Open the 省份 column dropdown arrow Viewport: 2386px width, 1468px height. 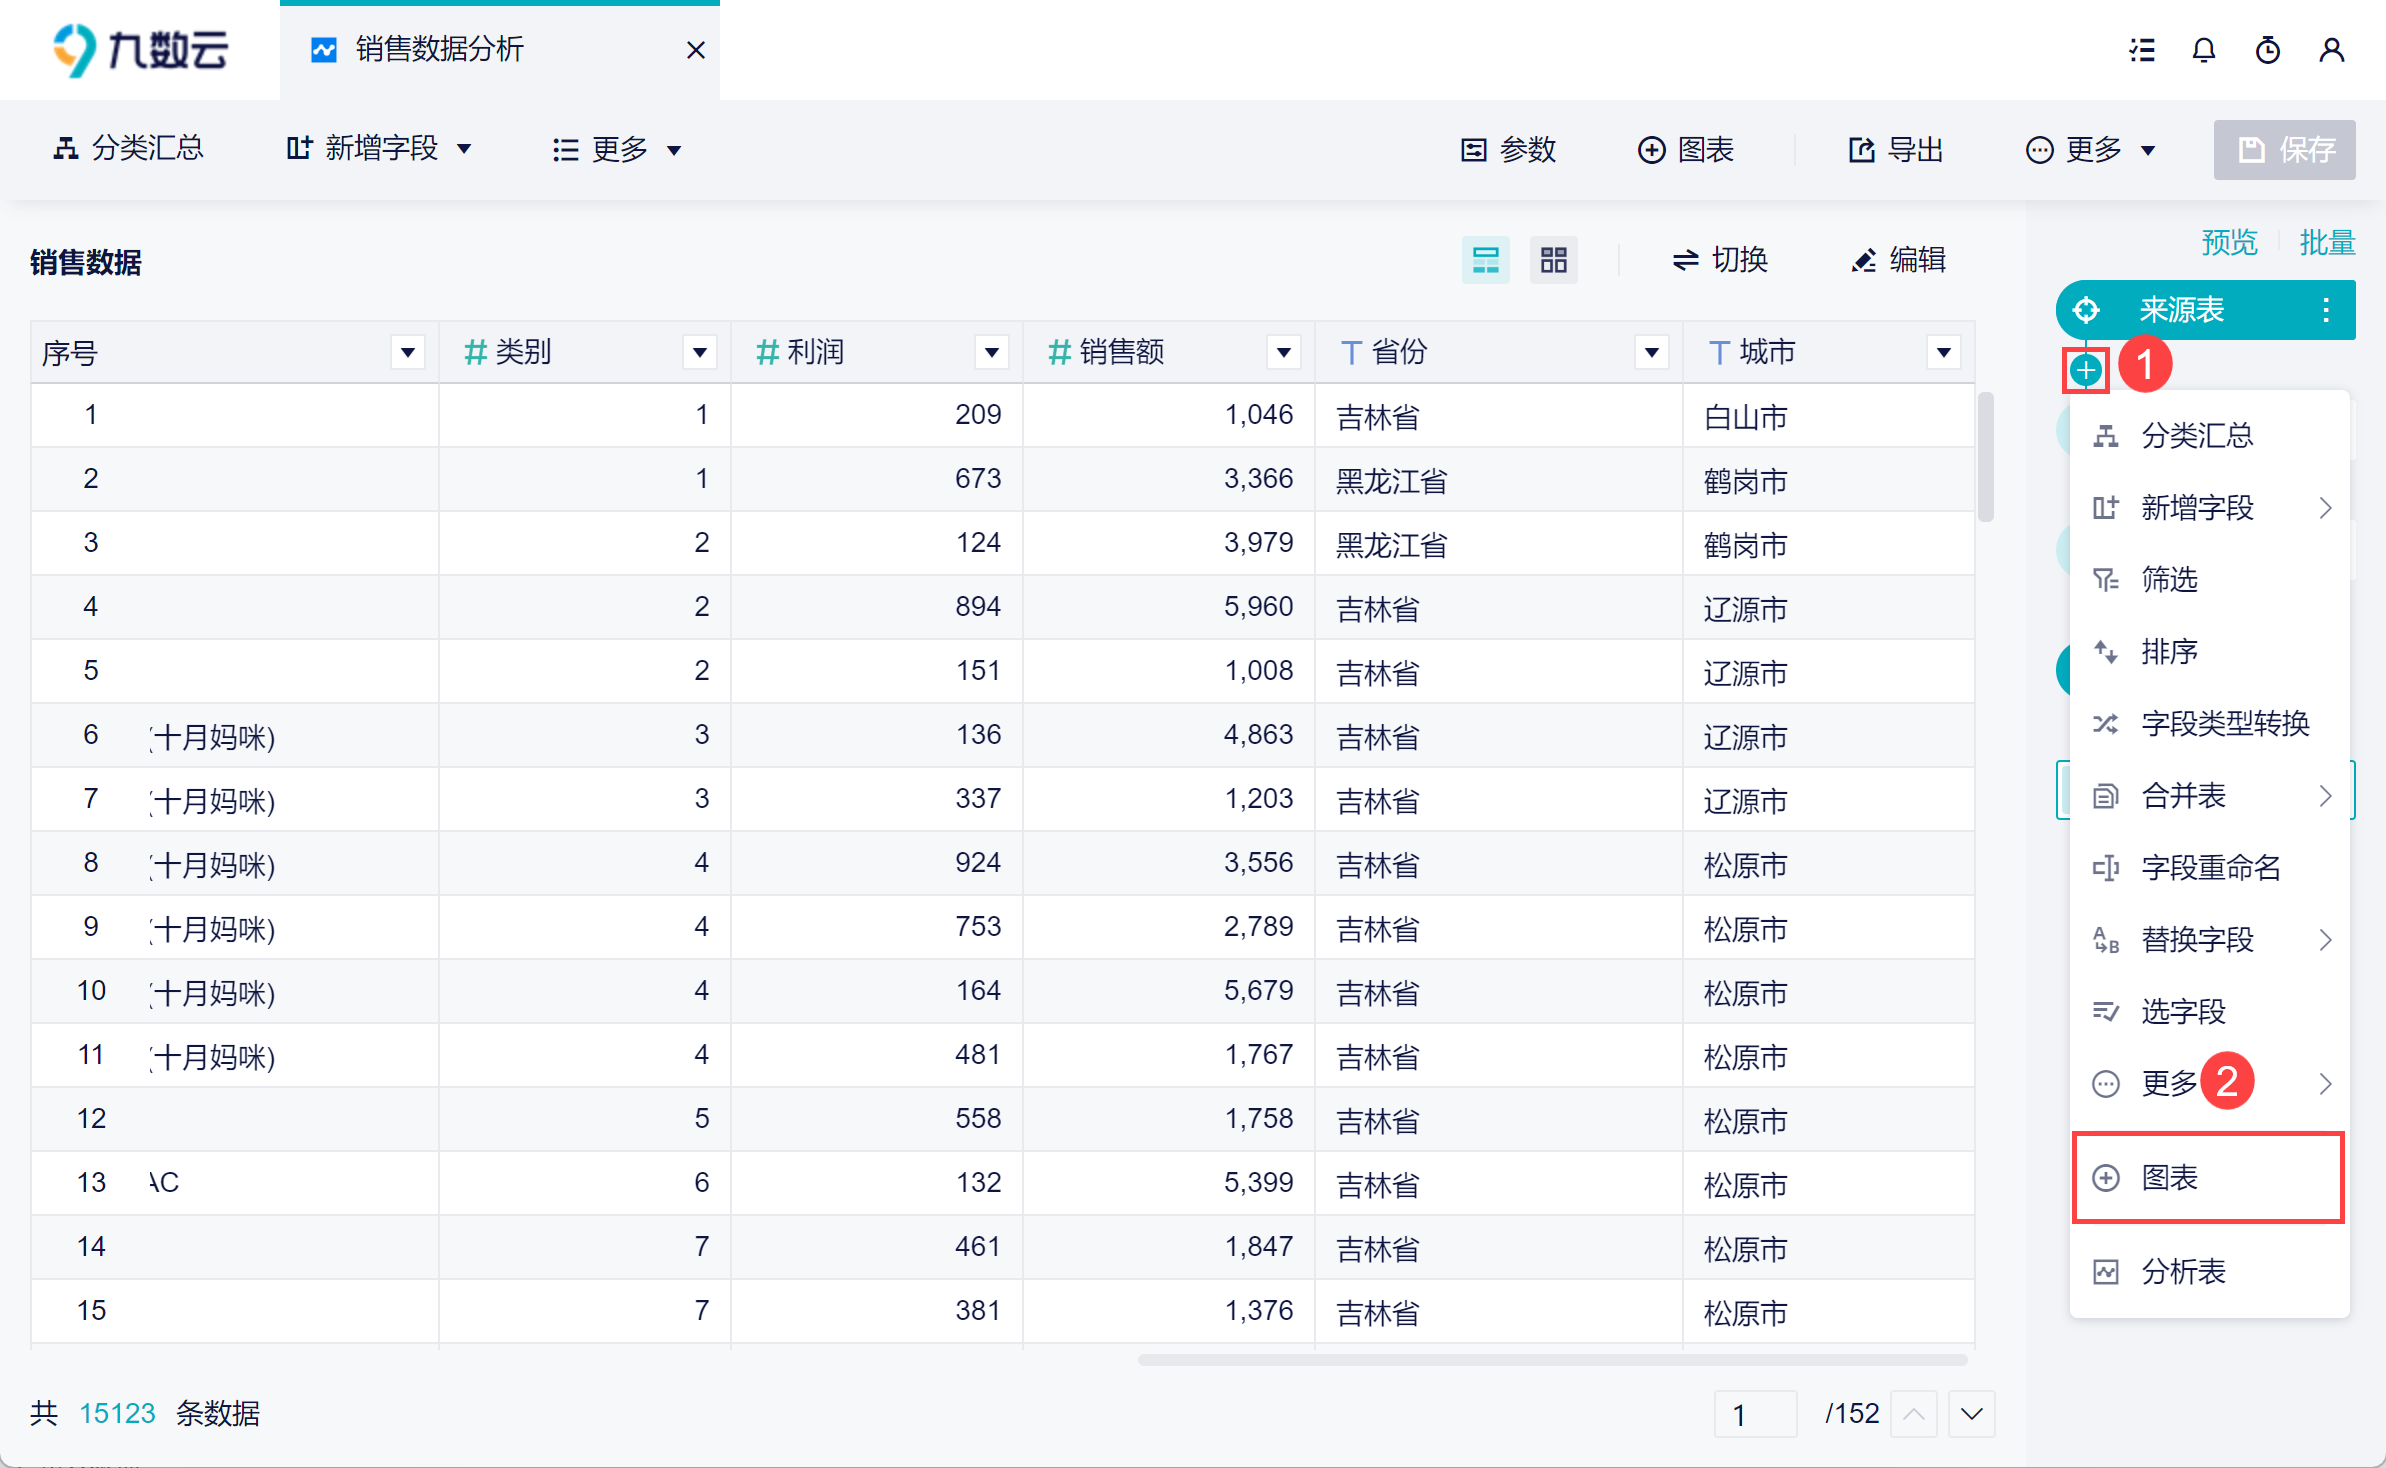click(x=1651, y=352)
